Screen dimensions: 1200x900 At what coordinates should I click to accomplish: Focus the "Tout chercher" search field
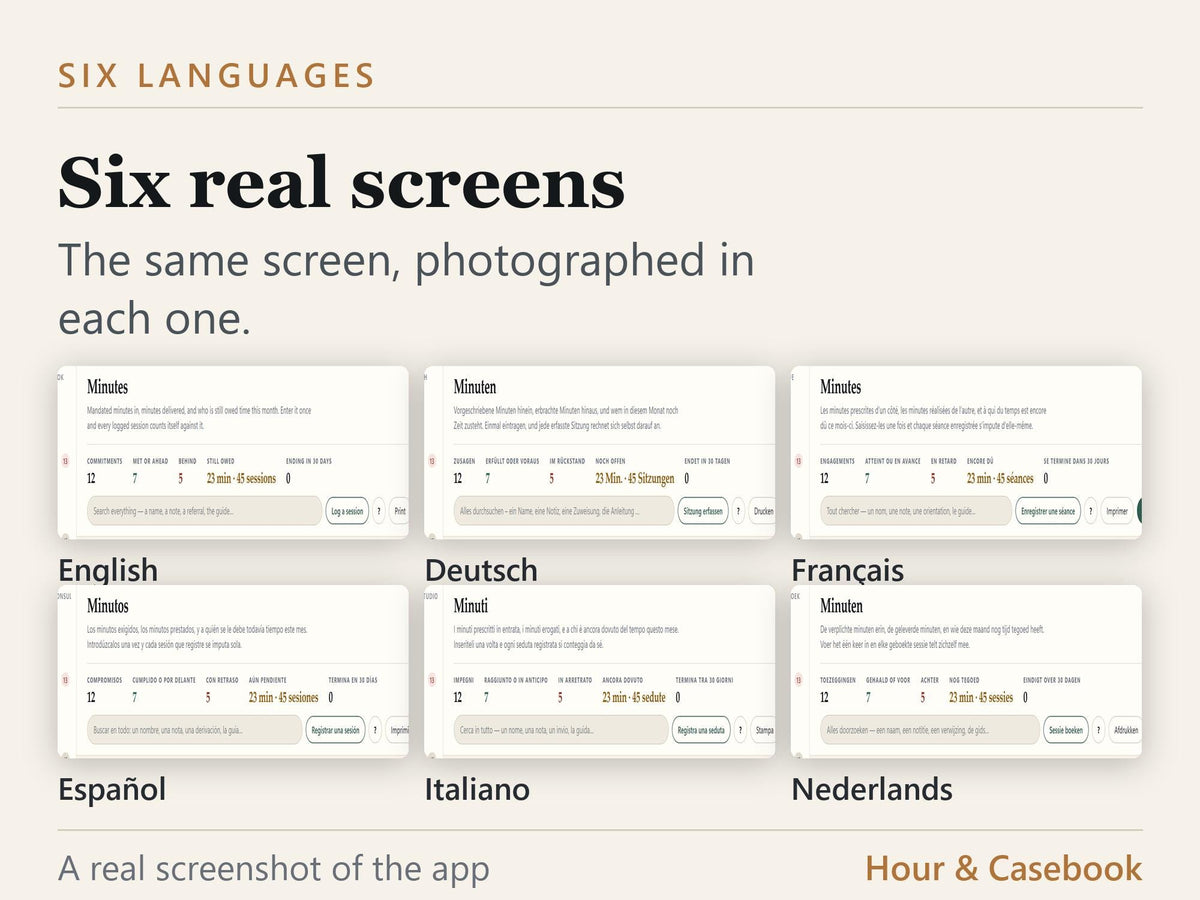point(915,511)
